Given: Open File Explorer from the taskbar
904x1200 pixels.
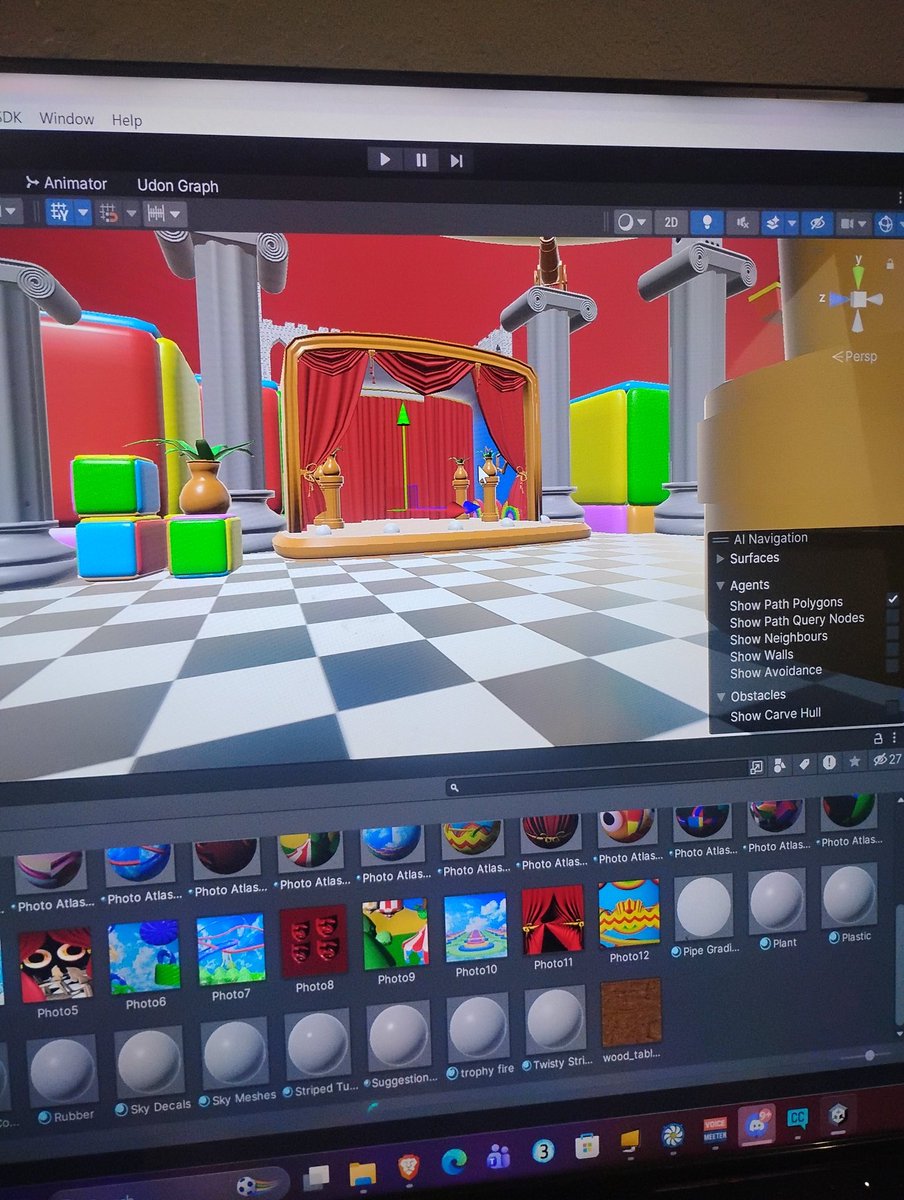Looking at the screenshot, I should point(362,1173).
